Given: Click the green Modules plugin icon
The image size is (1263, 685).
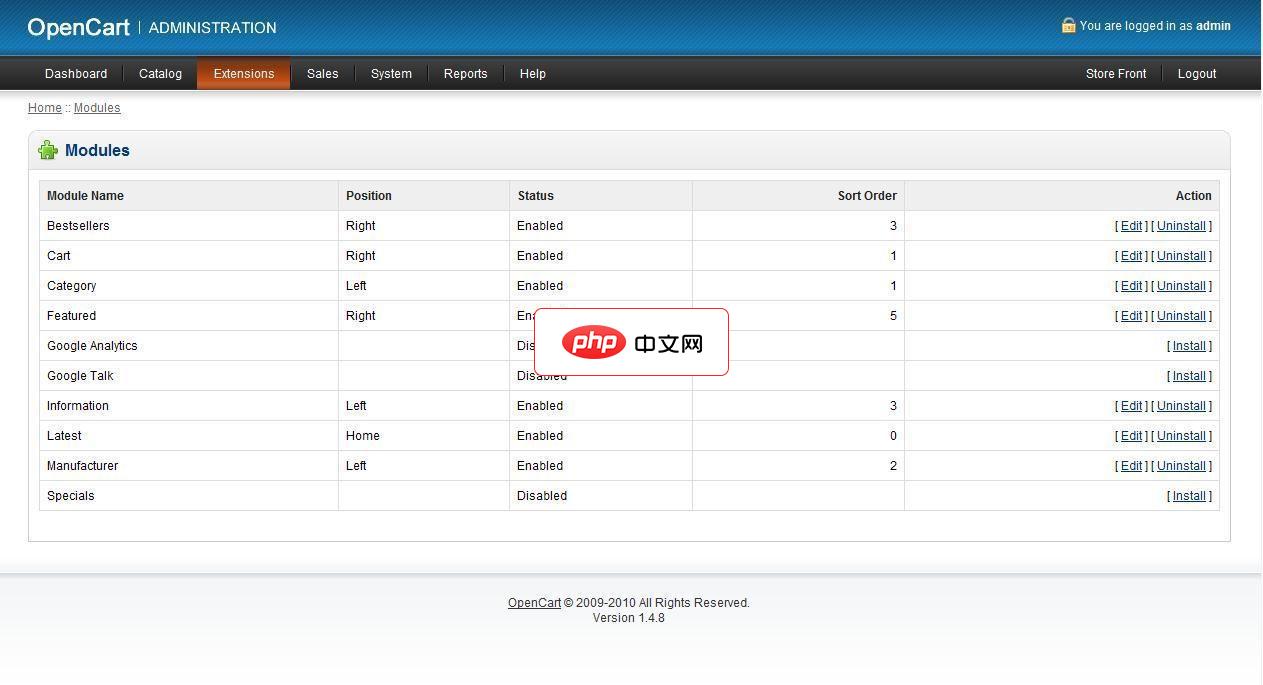Looking at the screenshot, I should coord(48,150).
